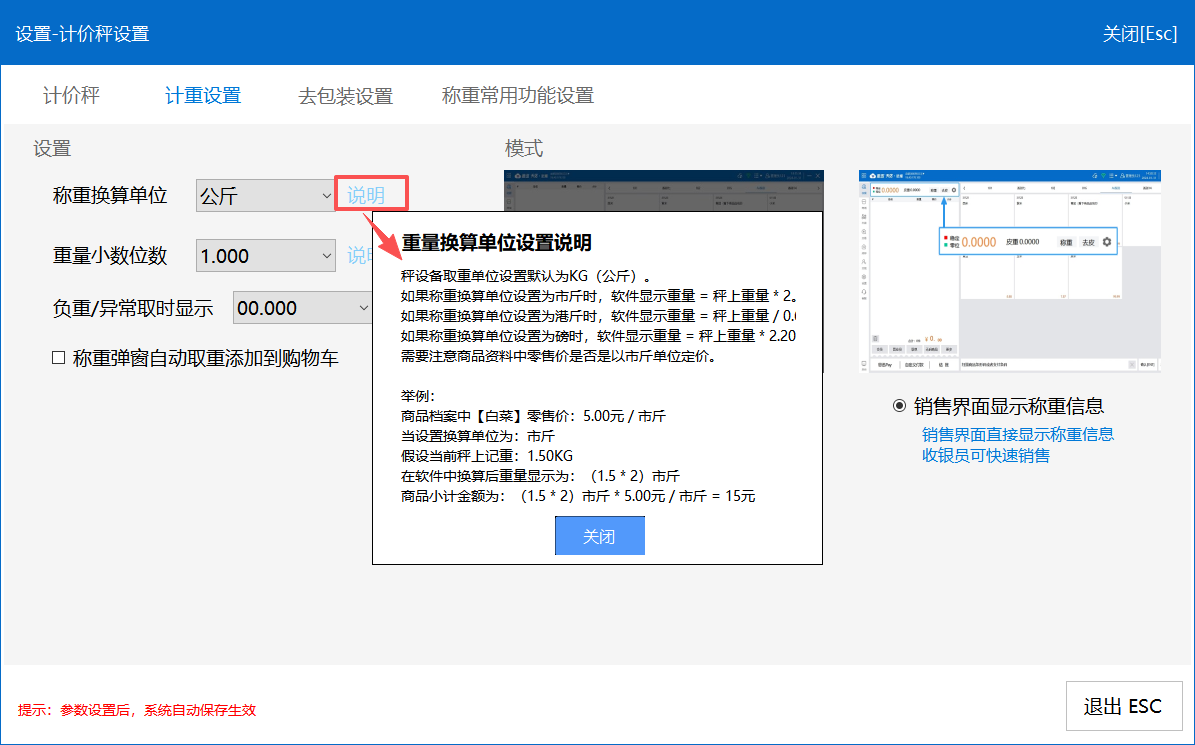The height and width of the screenshot is (745, 1195).
Task: Click the 称重 button in the preview callout
Action: [1066, 242]
